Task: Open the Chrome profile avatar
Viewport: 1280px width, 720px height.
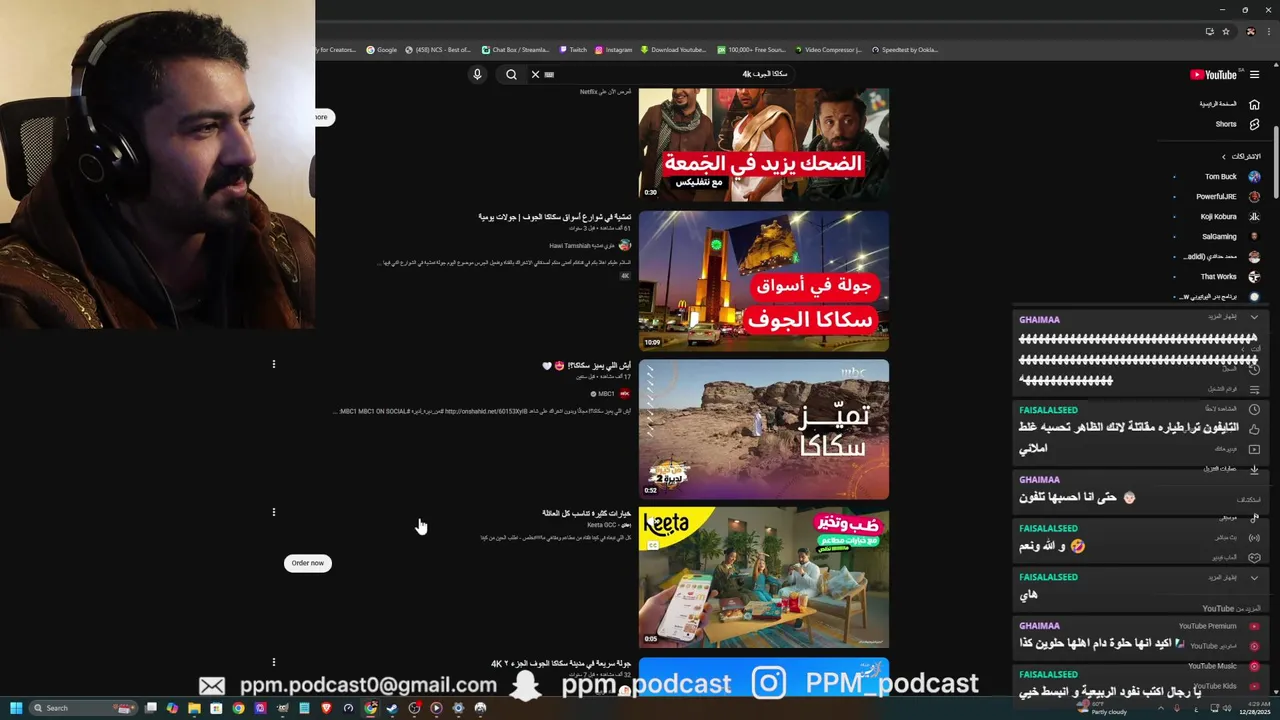Action: point(1250,31)
